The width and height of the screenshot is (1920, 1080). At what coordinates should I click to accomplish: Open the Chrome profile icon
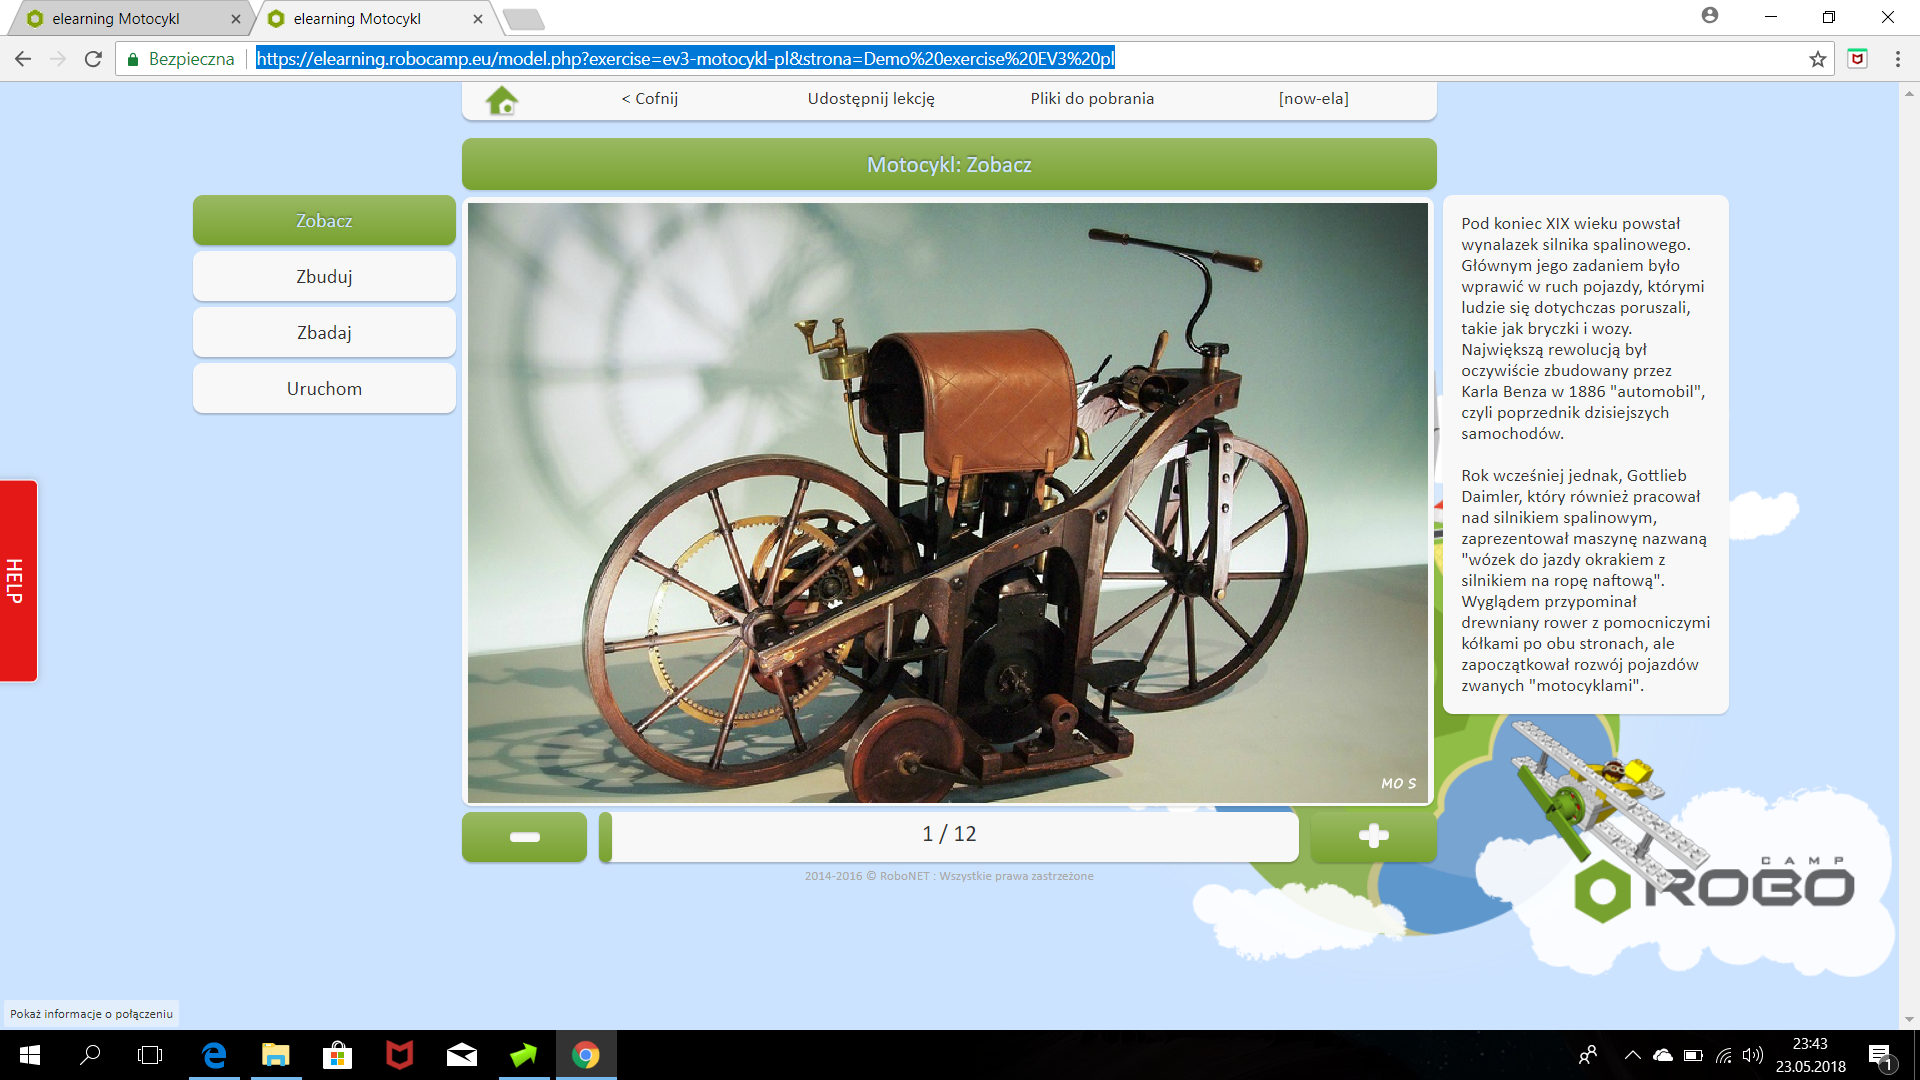[x=1710, y=16]
